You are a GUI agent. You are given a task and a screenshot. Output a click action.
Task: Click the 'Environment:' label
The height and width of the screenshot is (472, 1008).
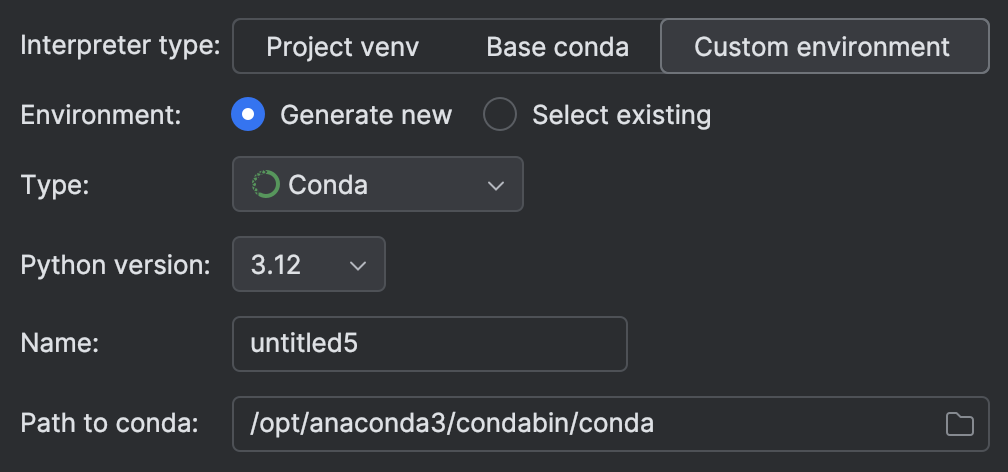point(101,115)
